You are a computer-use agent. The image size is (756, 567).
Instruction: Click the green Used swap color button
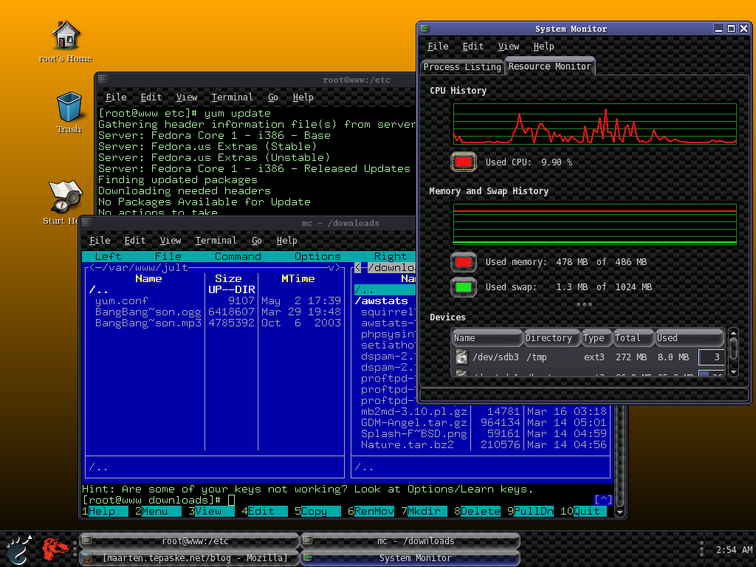pyautogui.click(x=464, y=287)
